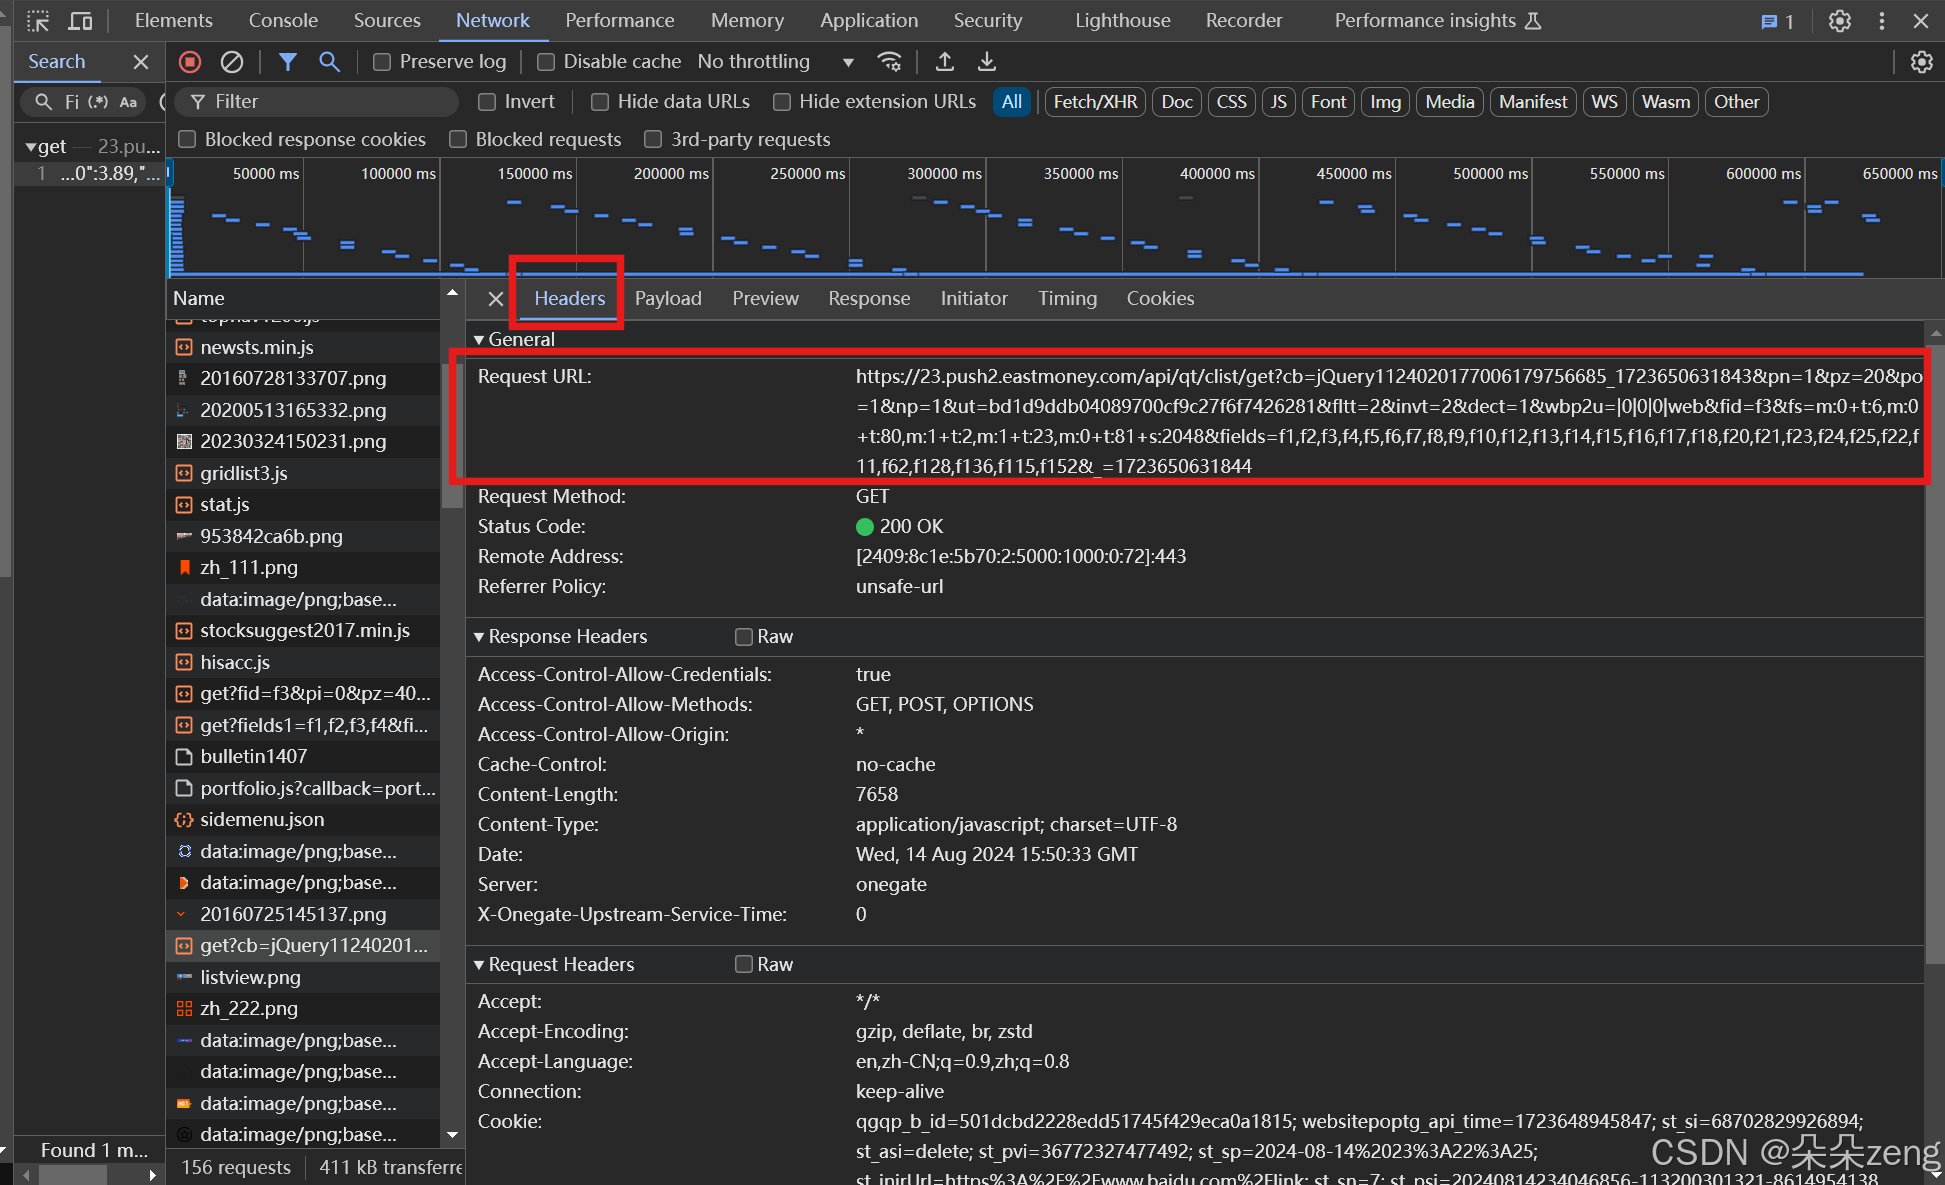
Task: Toggle Raw for Request Headers
Action: (743, 964)
